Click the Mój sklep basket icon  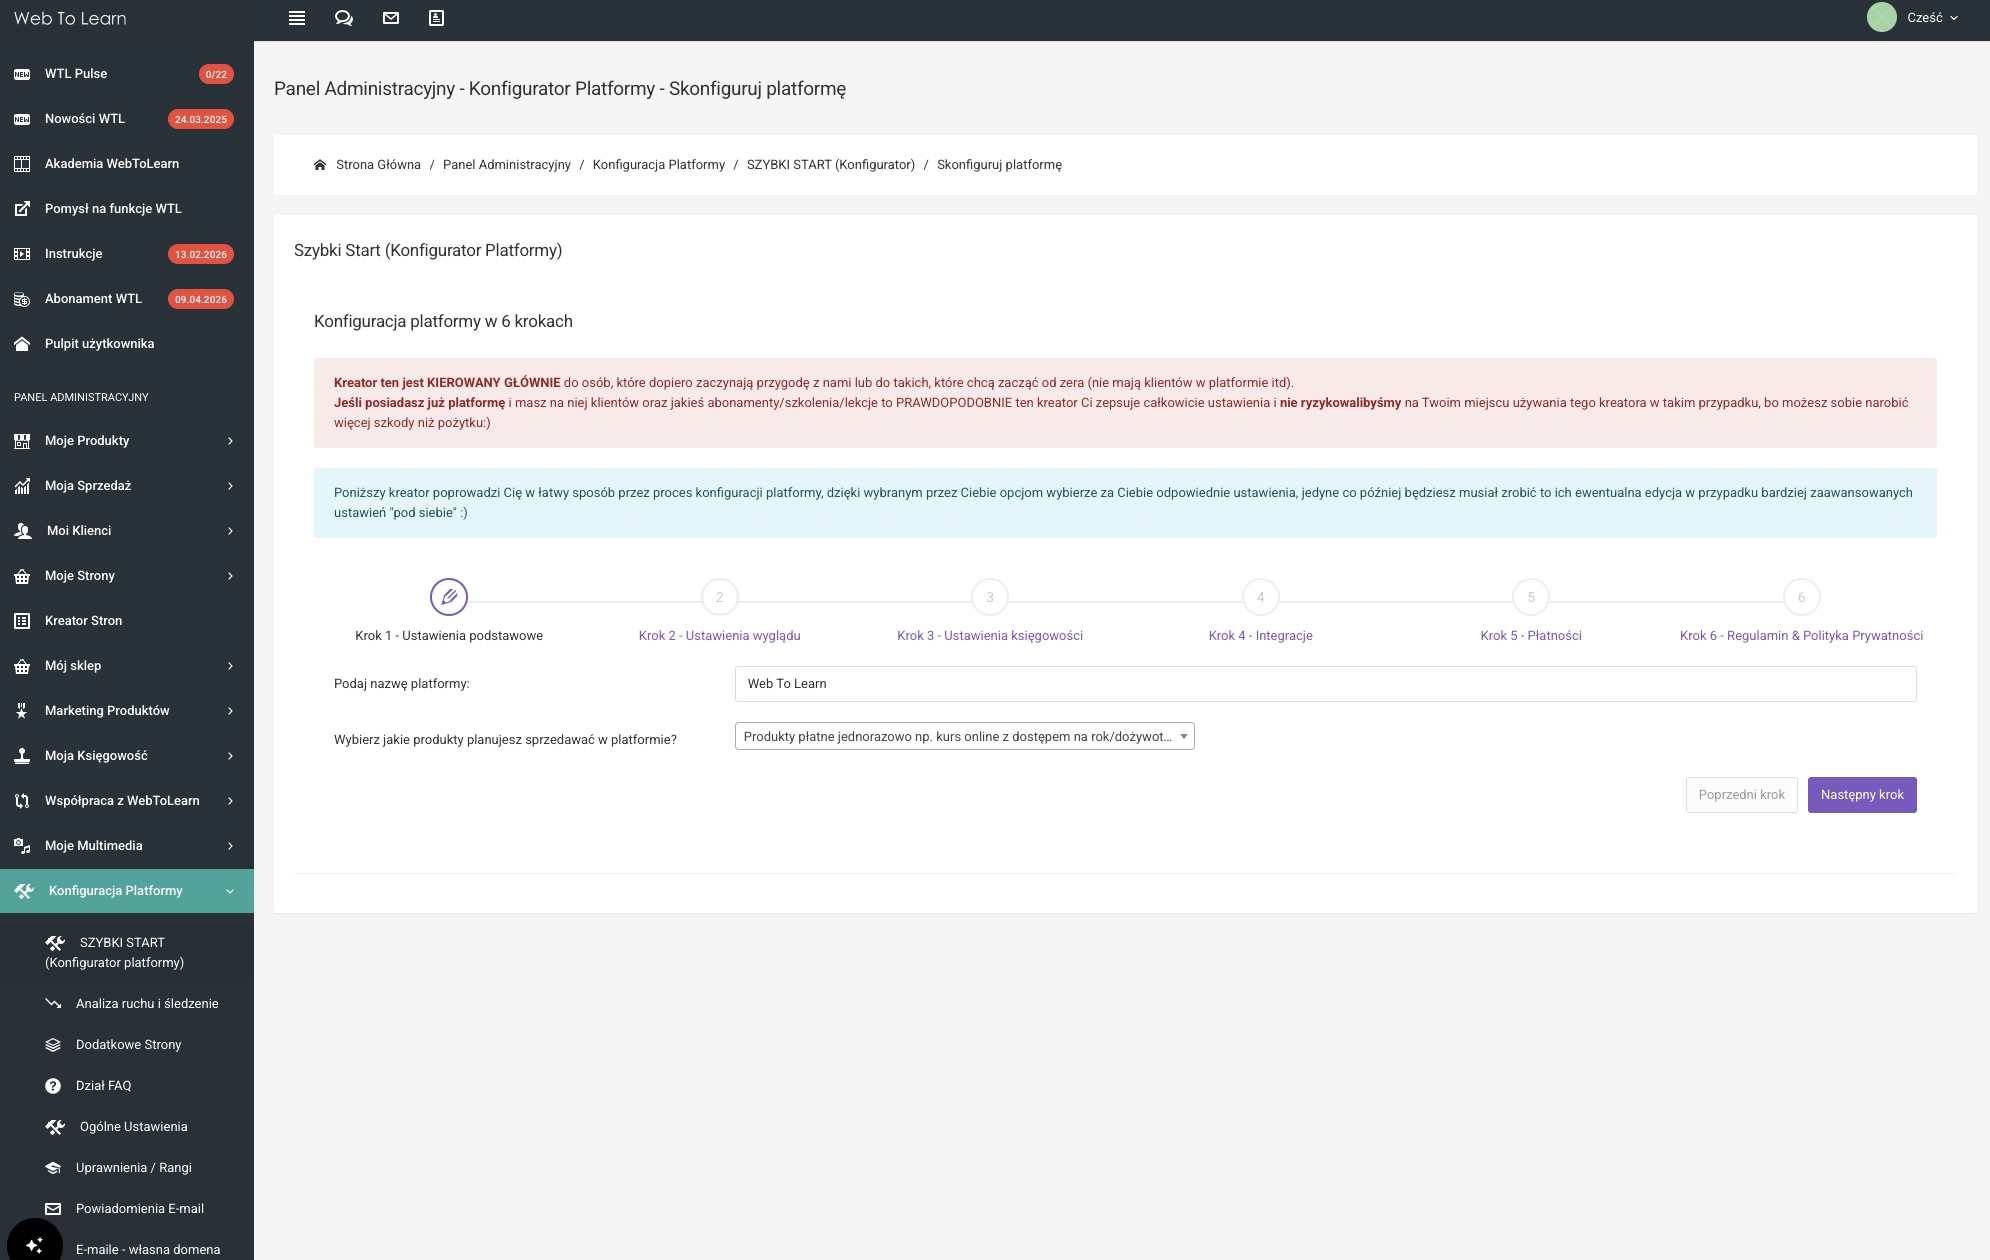click(22, 666)
